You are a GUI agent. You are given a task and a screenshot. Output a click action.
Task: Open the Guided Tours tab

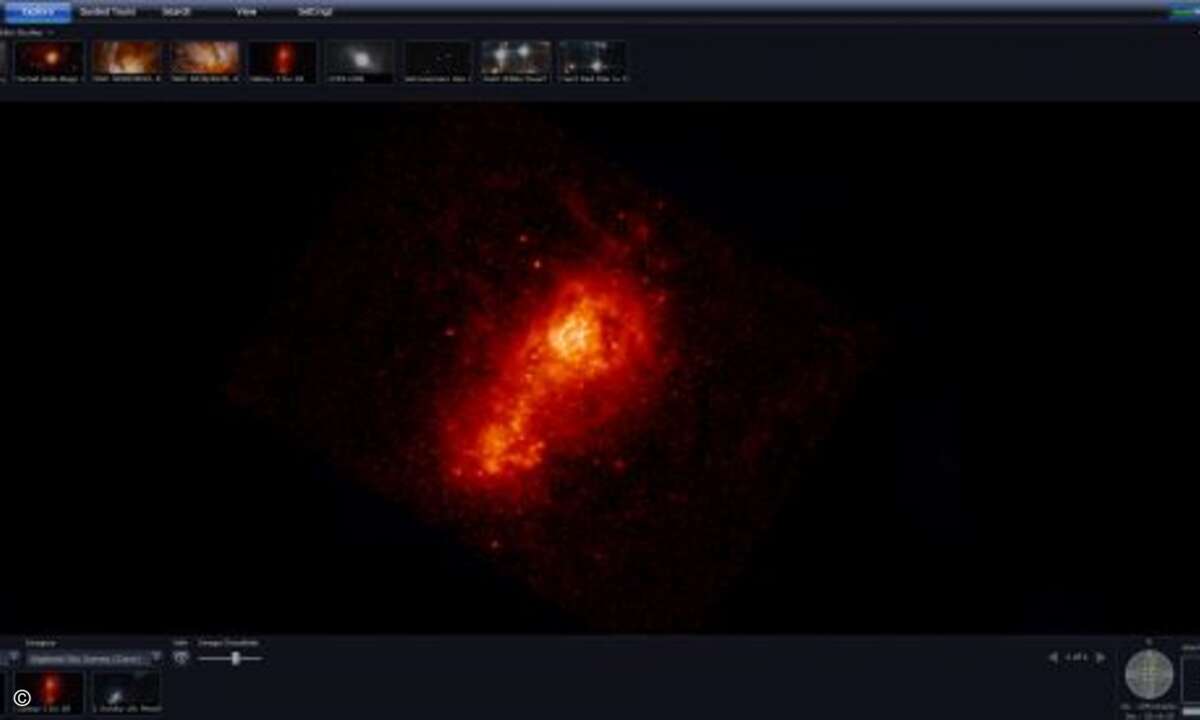(x=108, y=12)
